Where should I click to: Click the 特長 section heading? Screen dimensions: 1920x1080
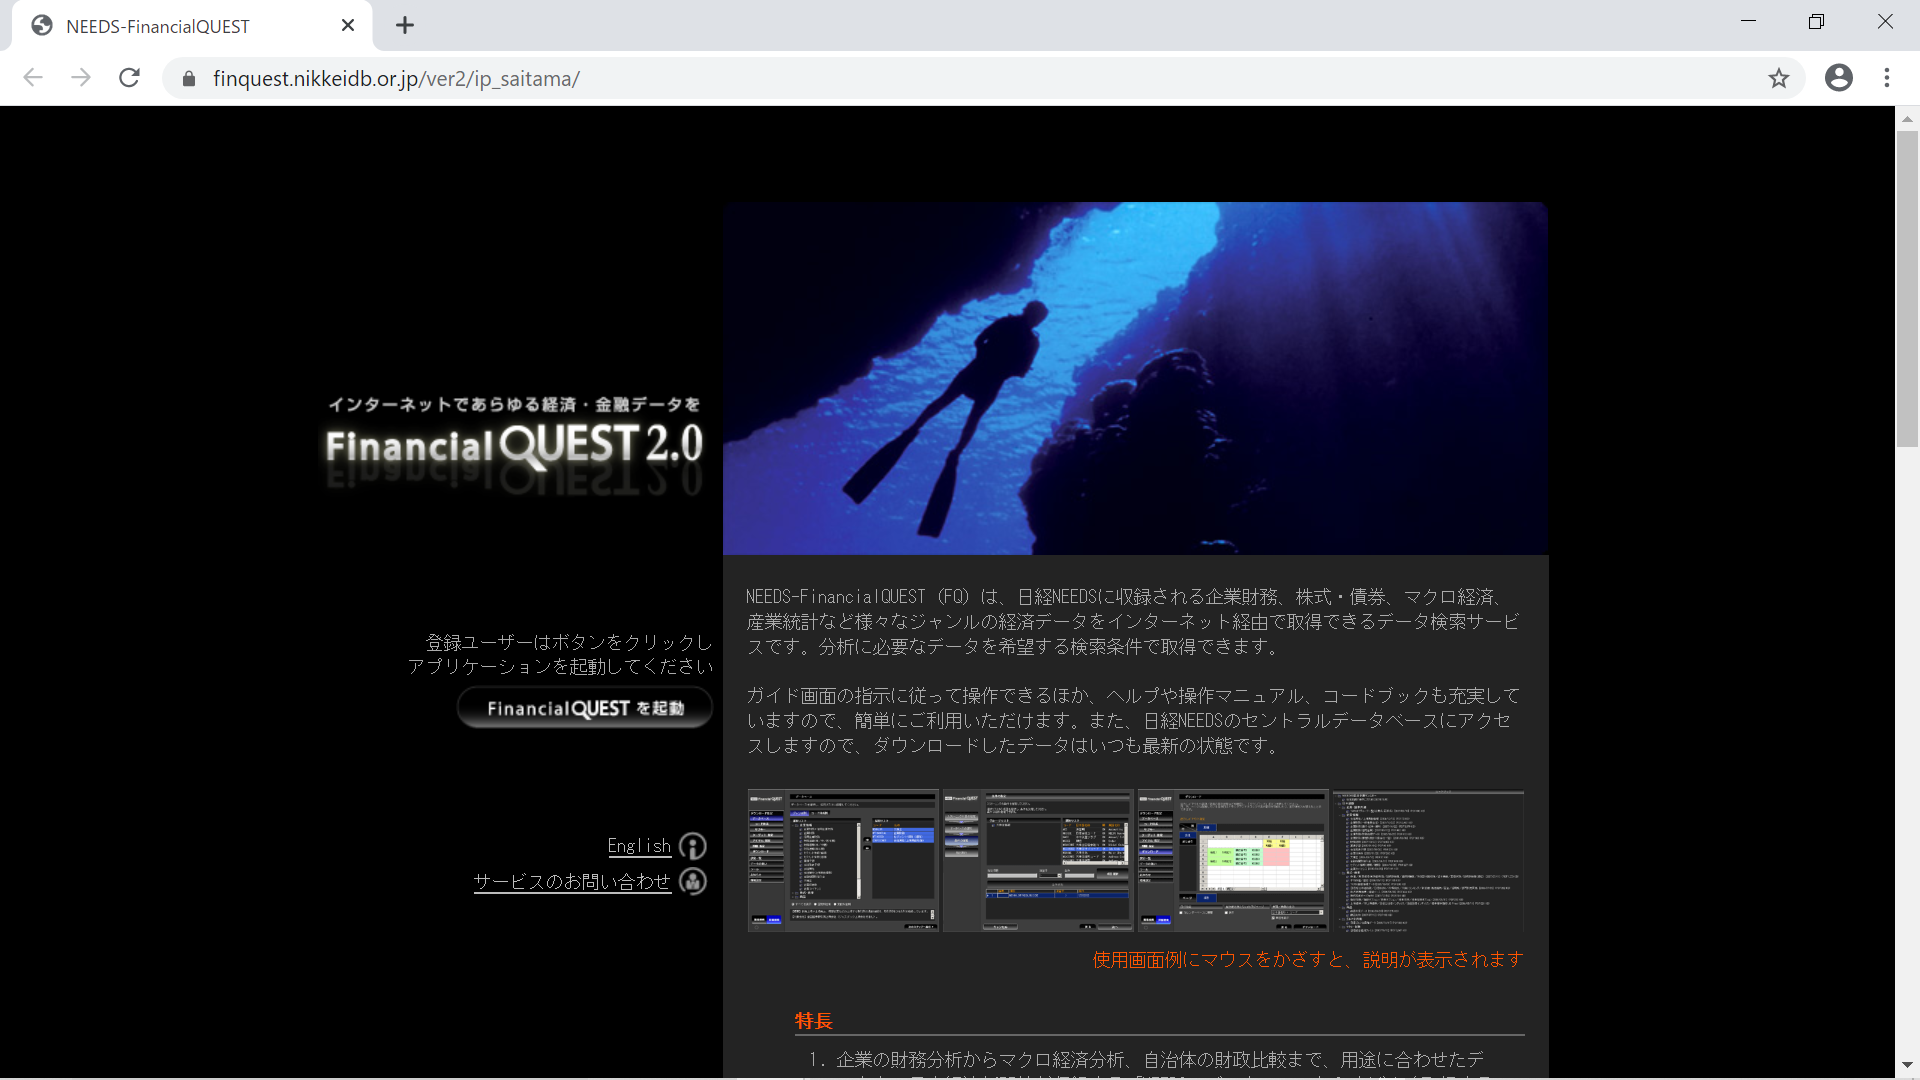[x=813, y=1021]
